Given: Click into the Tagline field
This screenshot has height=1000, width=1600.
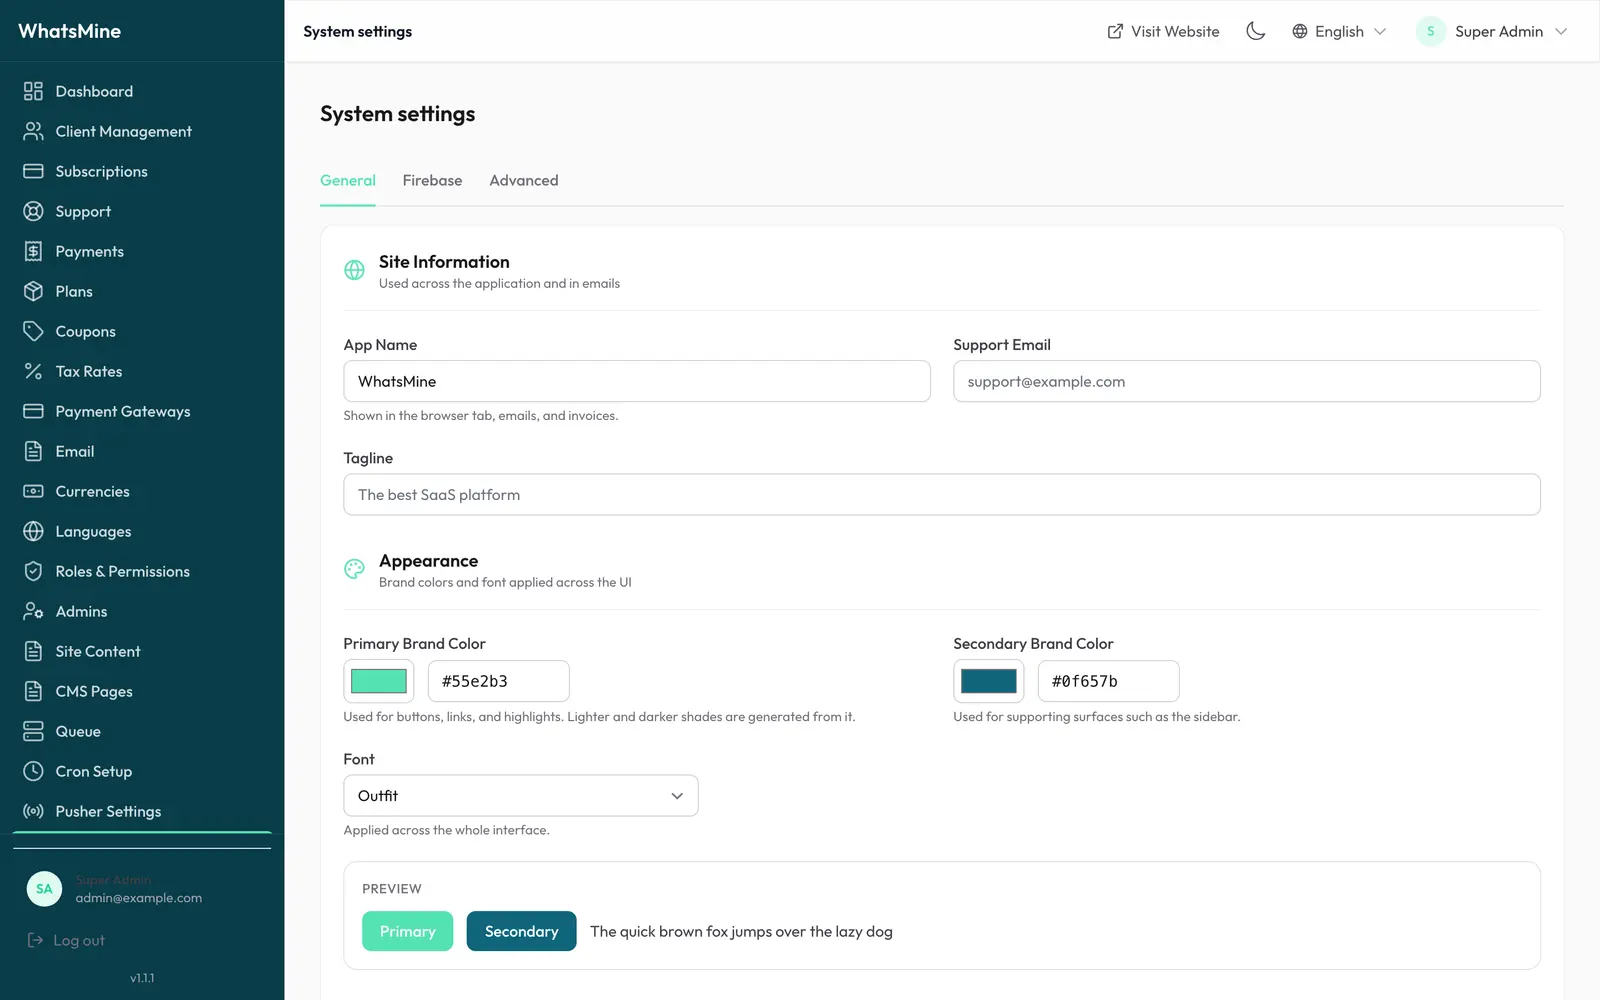Looking at the screenshot, I should click(942, 495).
